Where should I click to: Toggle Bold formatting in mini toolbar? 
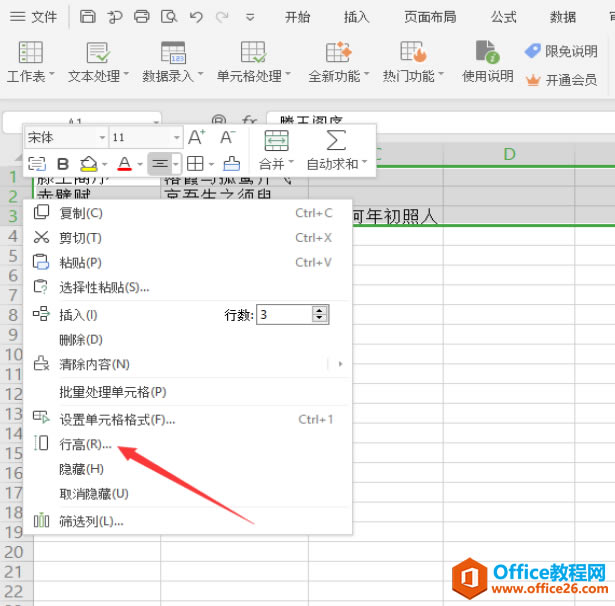[x=63, y=164]
